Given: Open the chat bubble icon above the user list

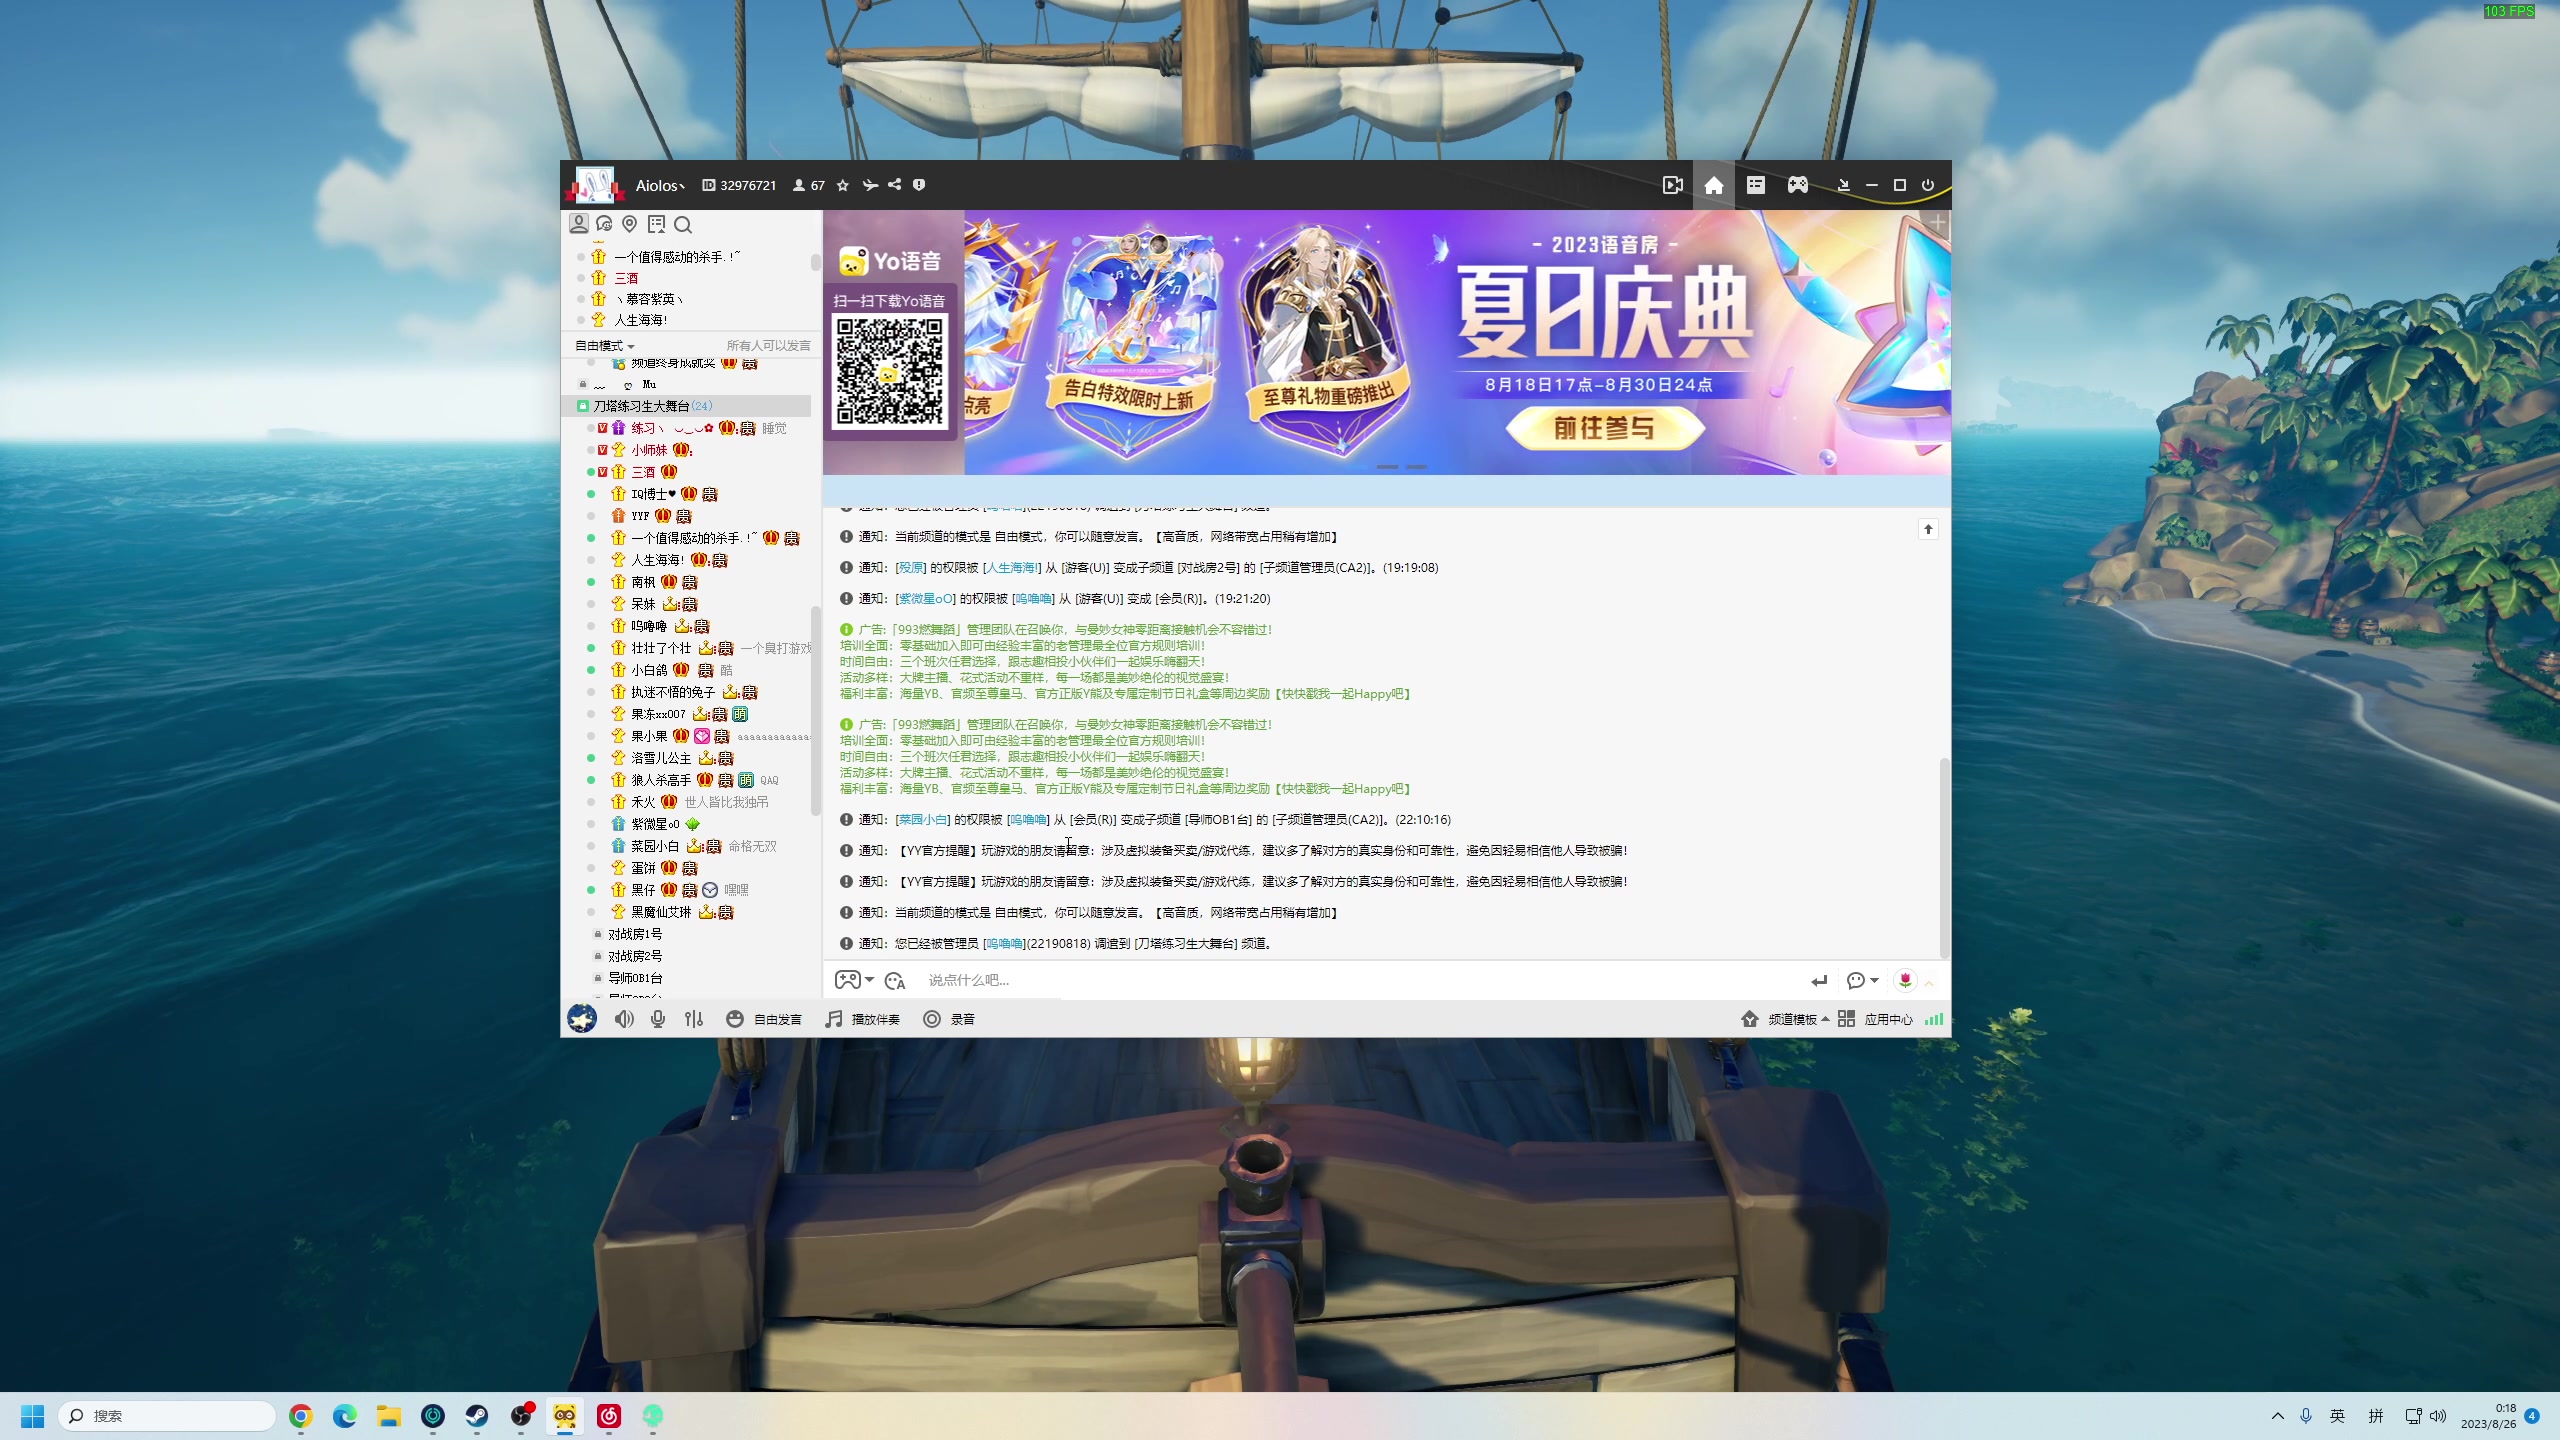Looking at the screenshot, I should [604, 224].
